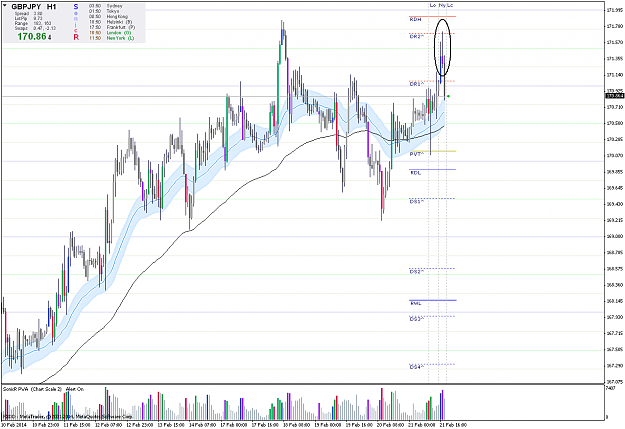625x429 pixels.
Task: Click the 171.995 label on the price axis
Action: click(x=614, y=10)
